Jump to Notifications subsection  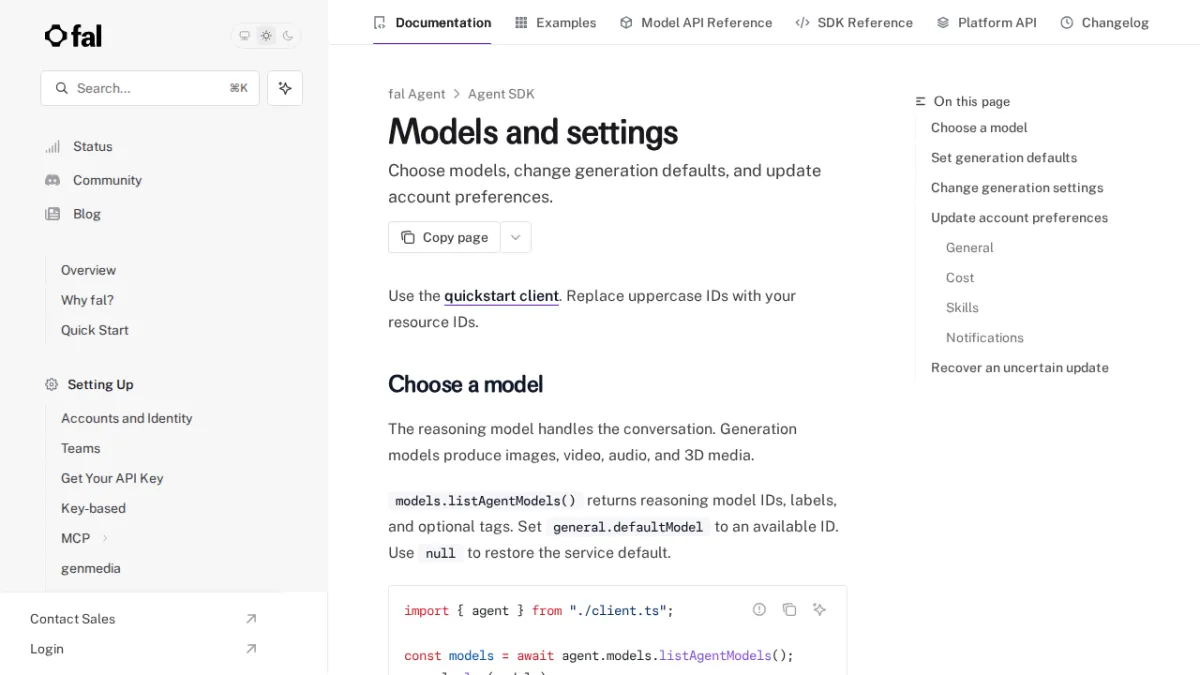pyautogui.click(x=985, y=338)
